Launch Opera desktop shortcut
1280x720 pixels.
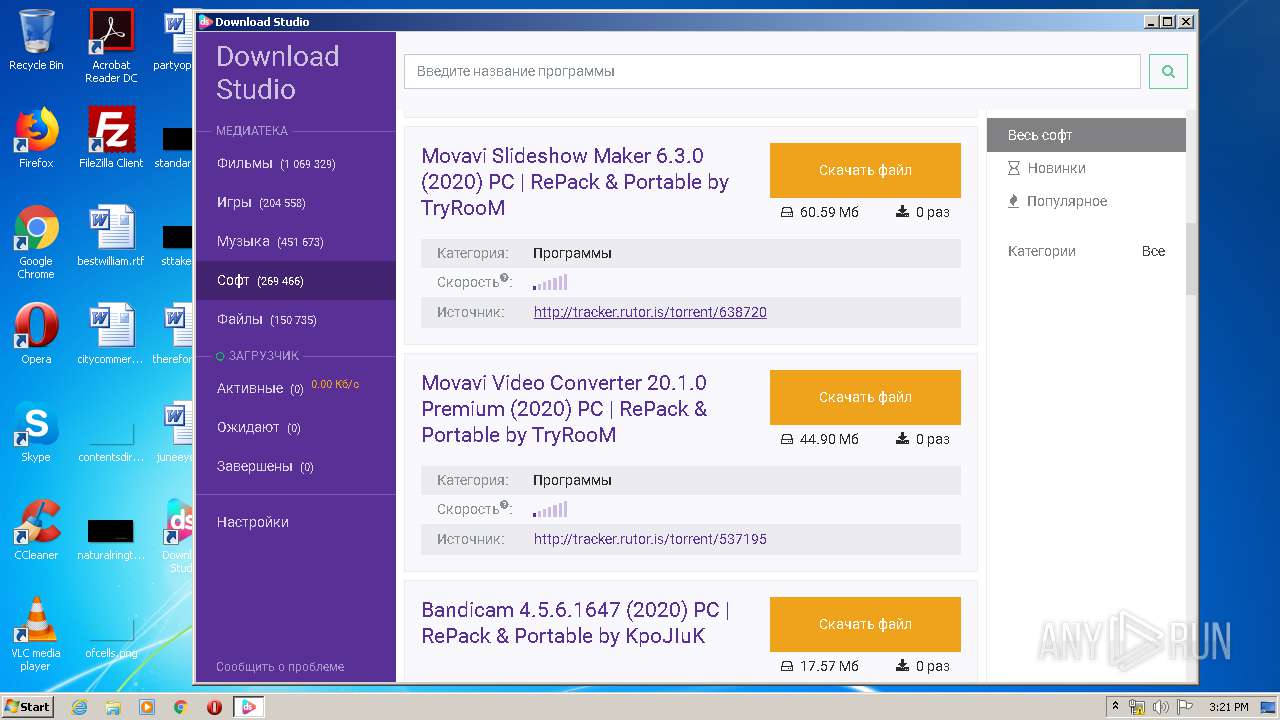(36, 334)
